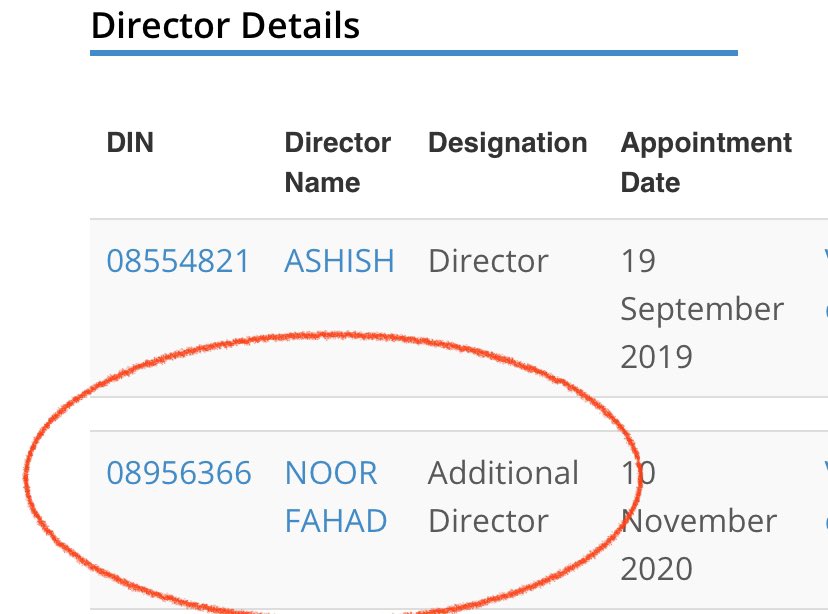Click the 19 September 2019 appointment date
The height and width of the screenshot is (614, 828).
(x=702, y=309)
